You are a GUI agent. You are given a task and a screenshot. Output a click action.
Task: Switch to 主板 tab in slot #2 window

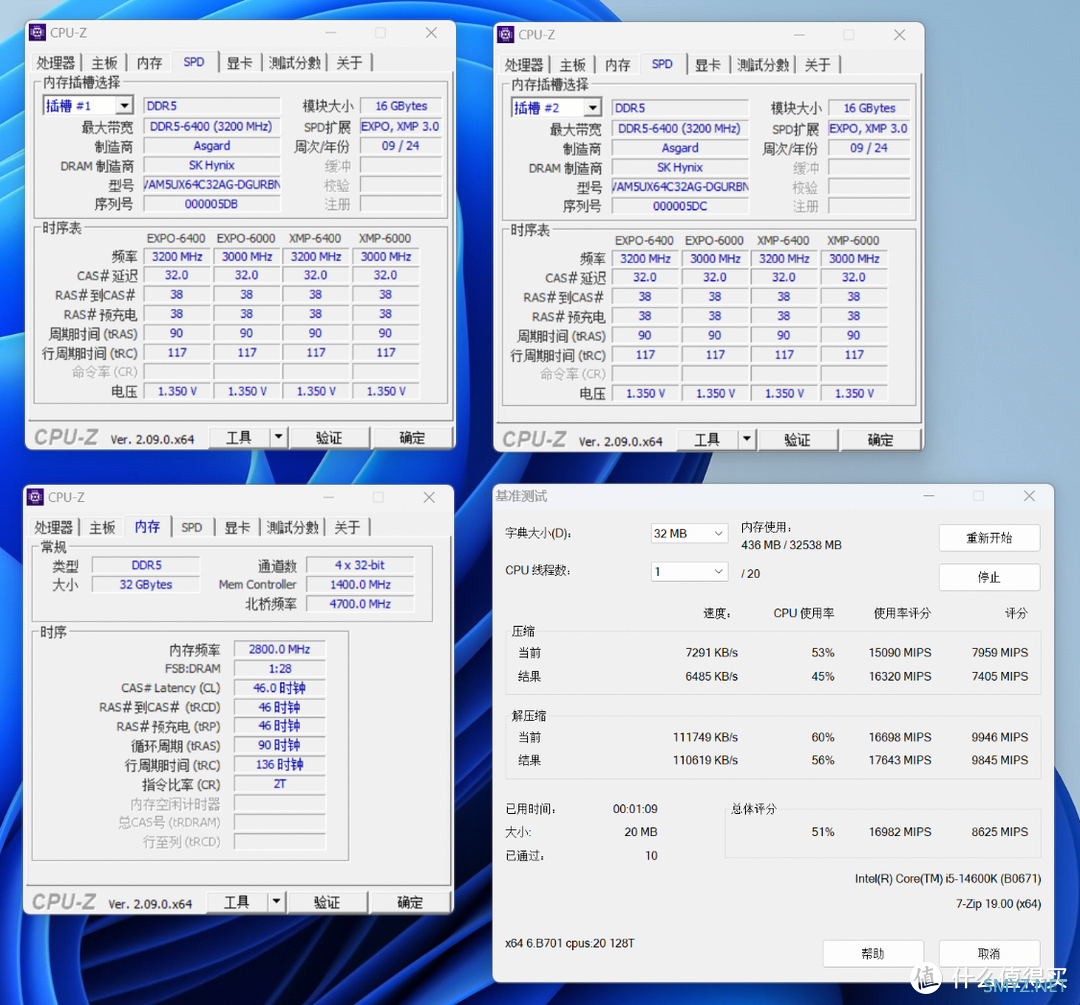pyautogui.click(x=572, y=65)
